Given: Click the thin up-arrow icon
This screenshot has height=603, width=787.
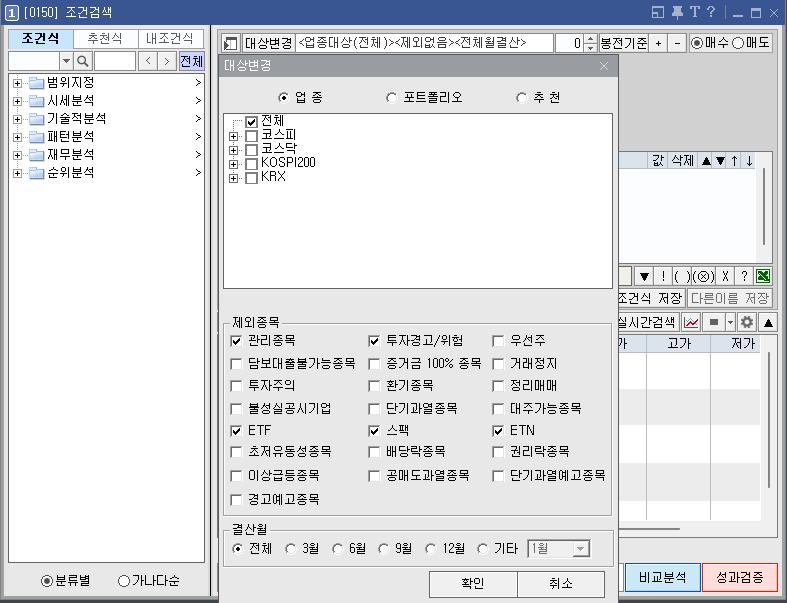Looking at the screenshot, I should point(735,161).
